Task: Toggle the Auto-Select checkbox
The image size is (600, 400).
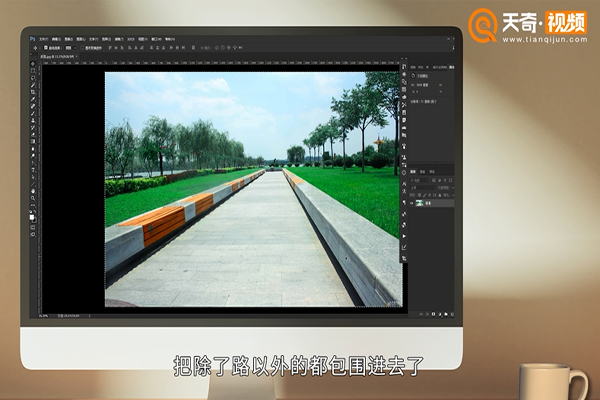Action: 46,48
